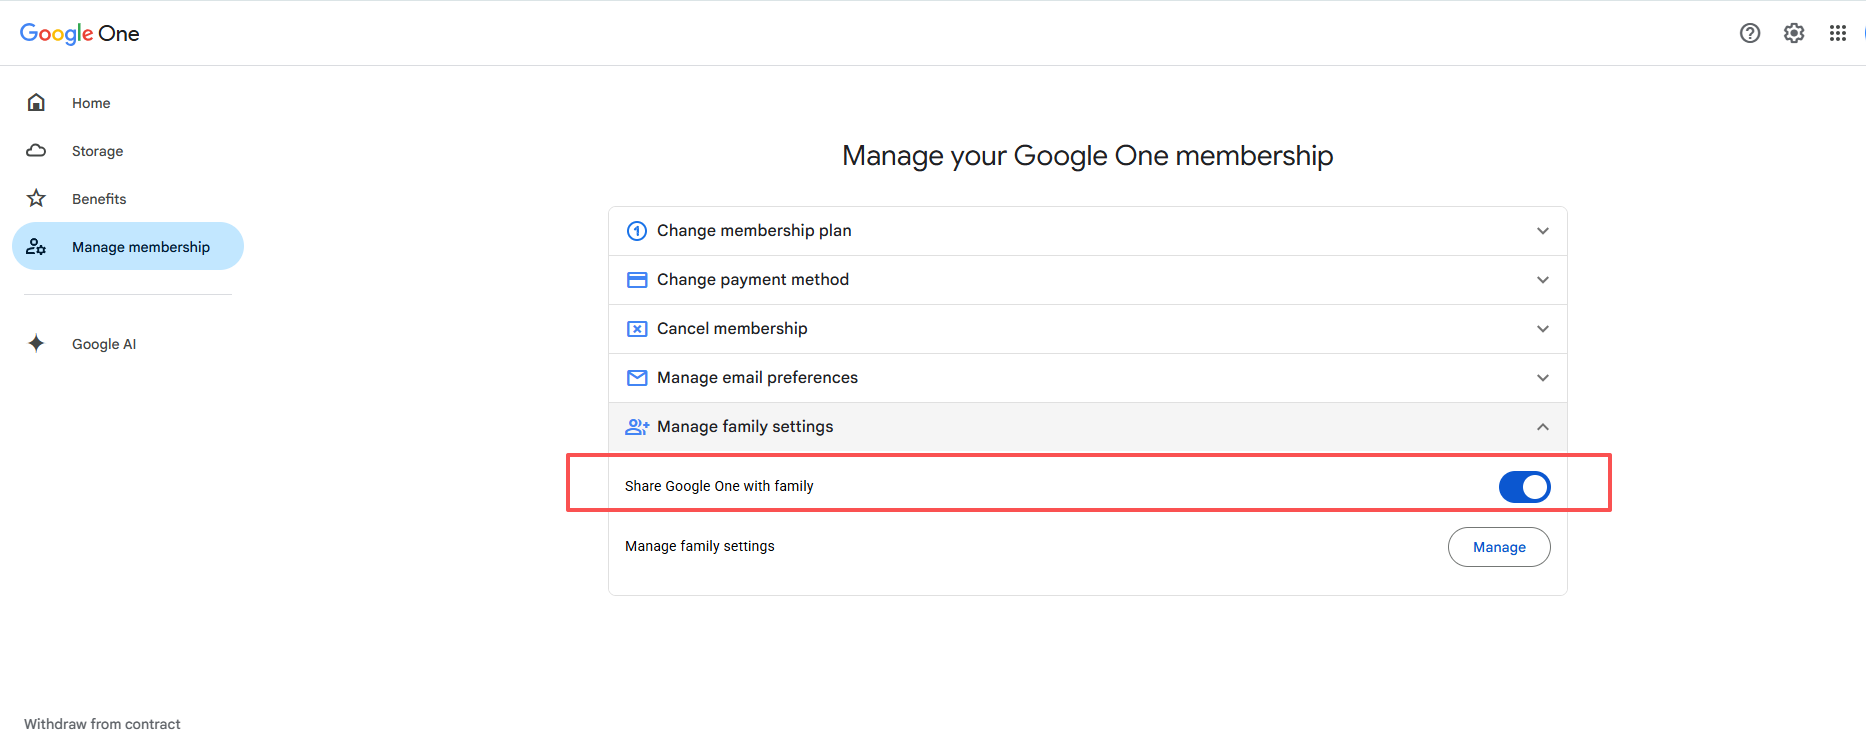This screenshot has height=750, width=1866.
Task: Click the Change payment method row title
Action: tap(753, 279)
